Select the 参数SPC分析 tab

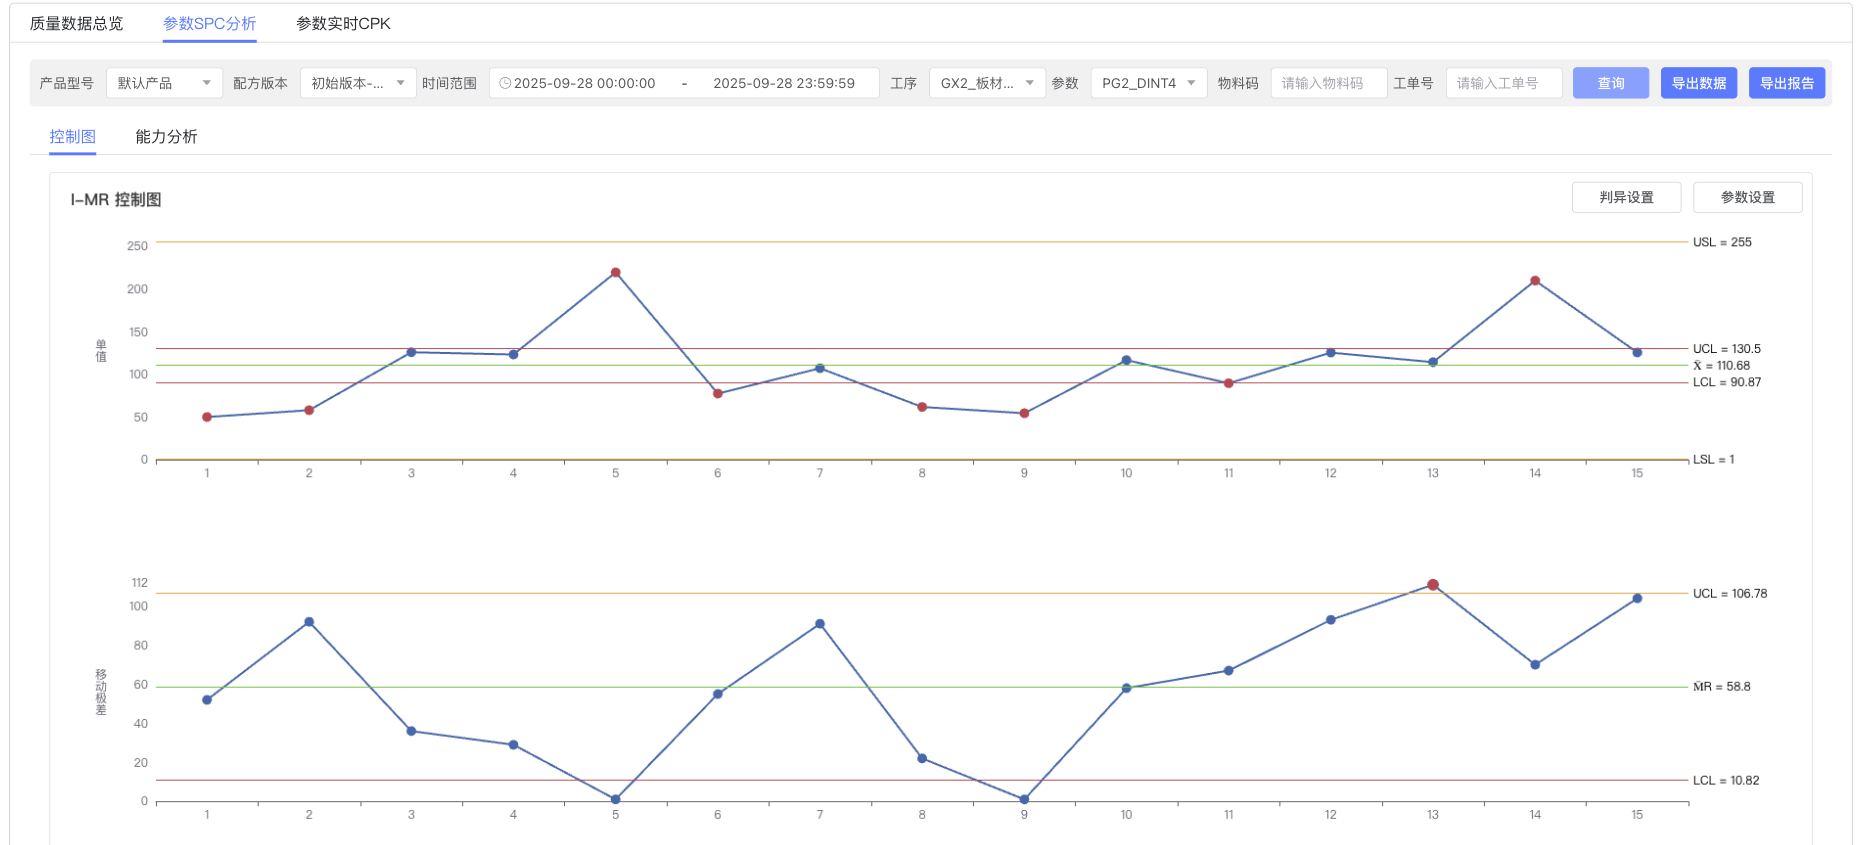tap(210, 24)
